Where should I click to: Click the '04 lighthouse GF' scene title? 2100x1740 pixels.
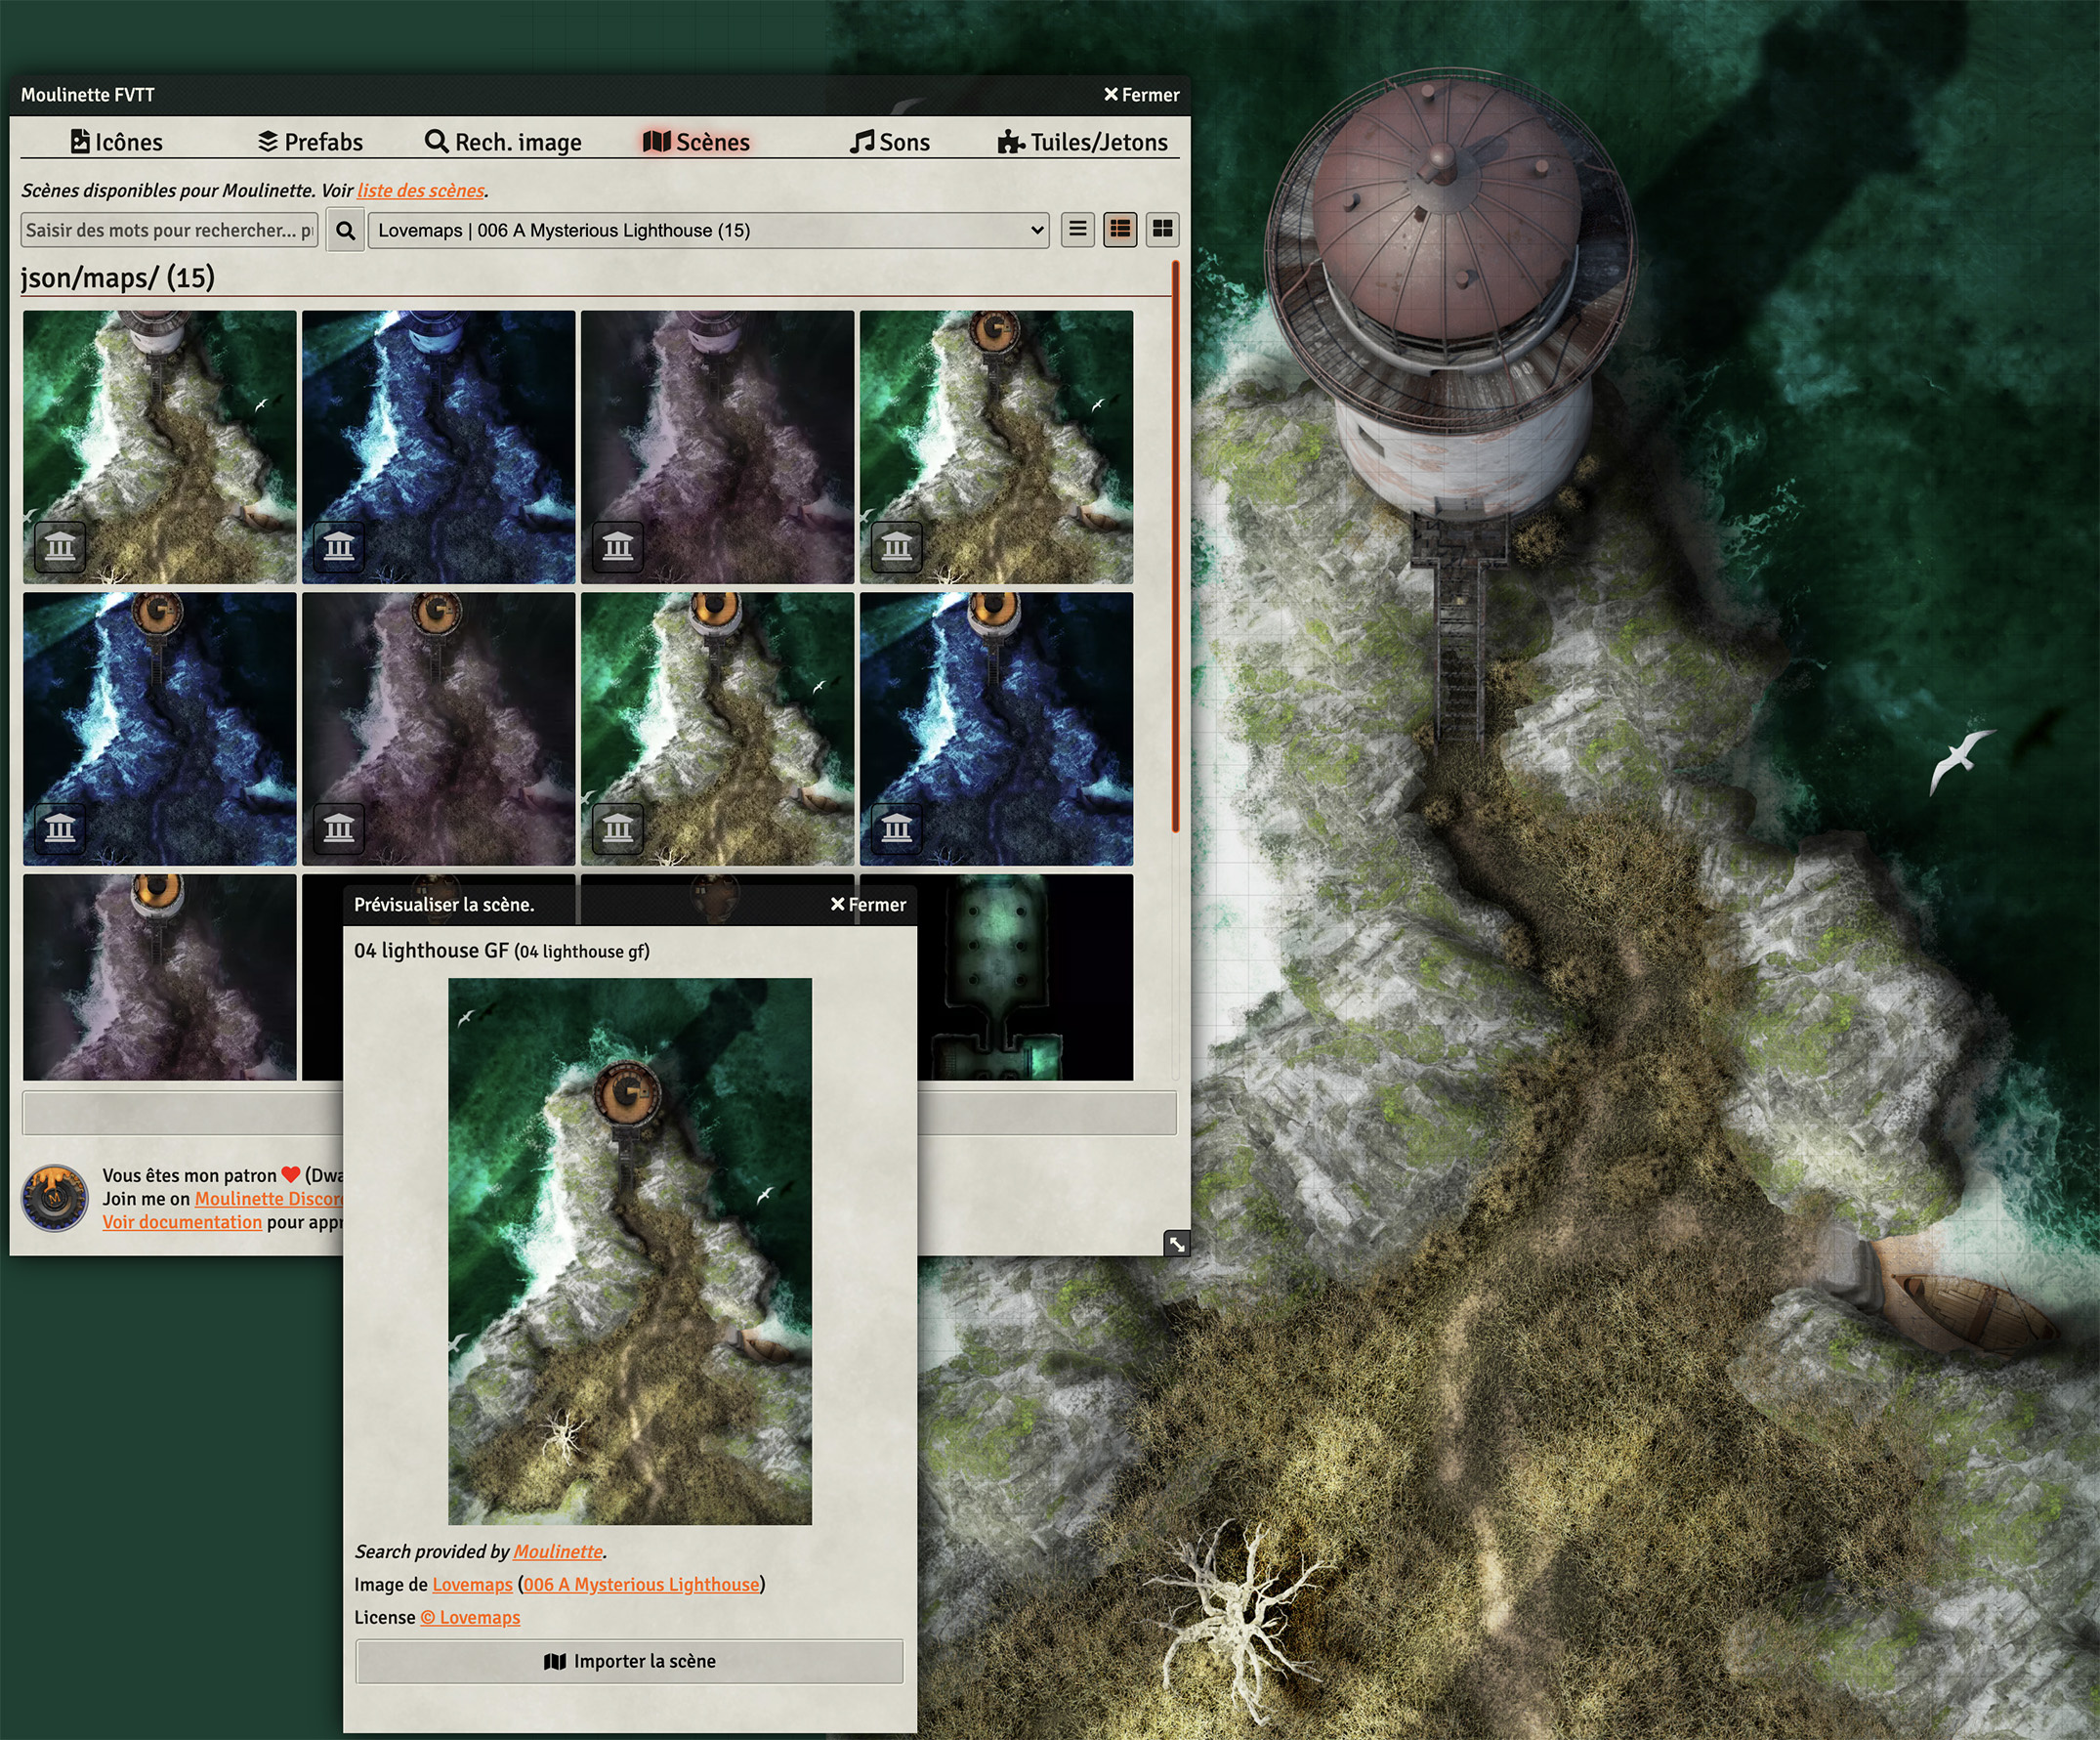coord(431,950)
